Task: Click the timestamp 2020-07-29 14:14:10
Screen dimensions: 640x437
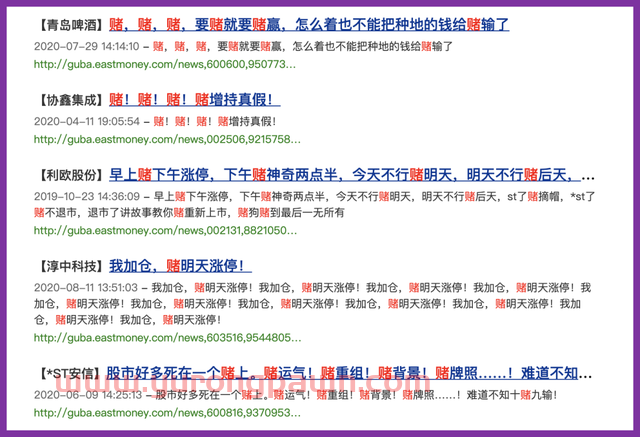Action: pyautogui.click(x=87, y=47)
